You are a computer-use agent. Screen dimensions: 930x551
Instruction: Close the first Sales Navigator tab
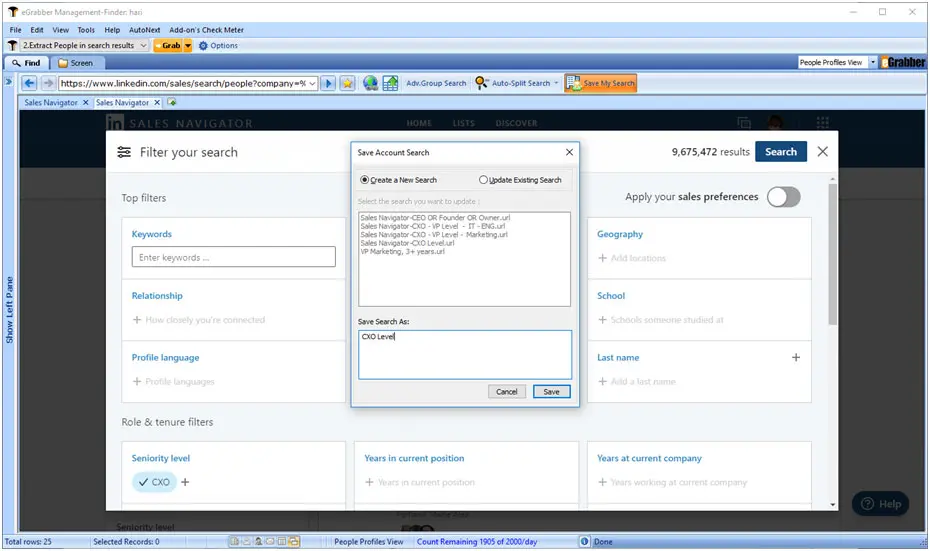click(85, 103)
